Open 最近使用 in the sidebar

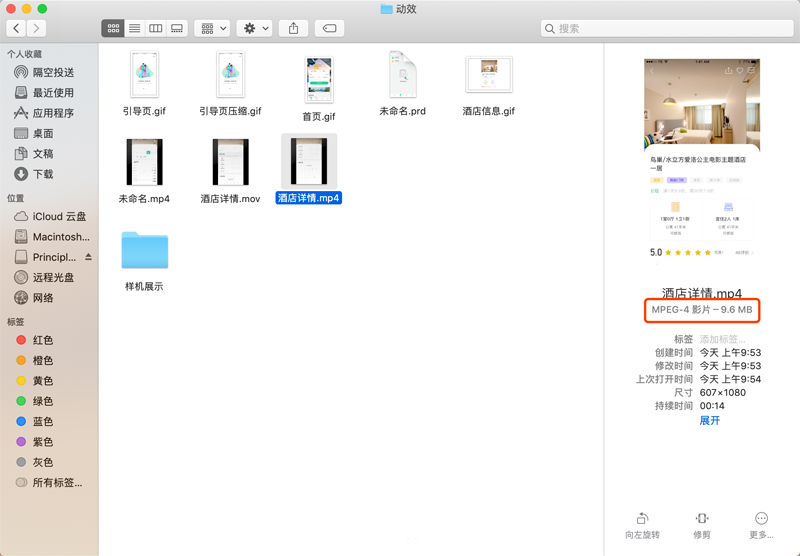point(45,93)
